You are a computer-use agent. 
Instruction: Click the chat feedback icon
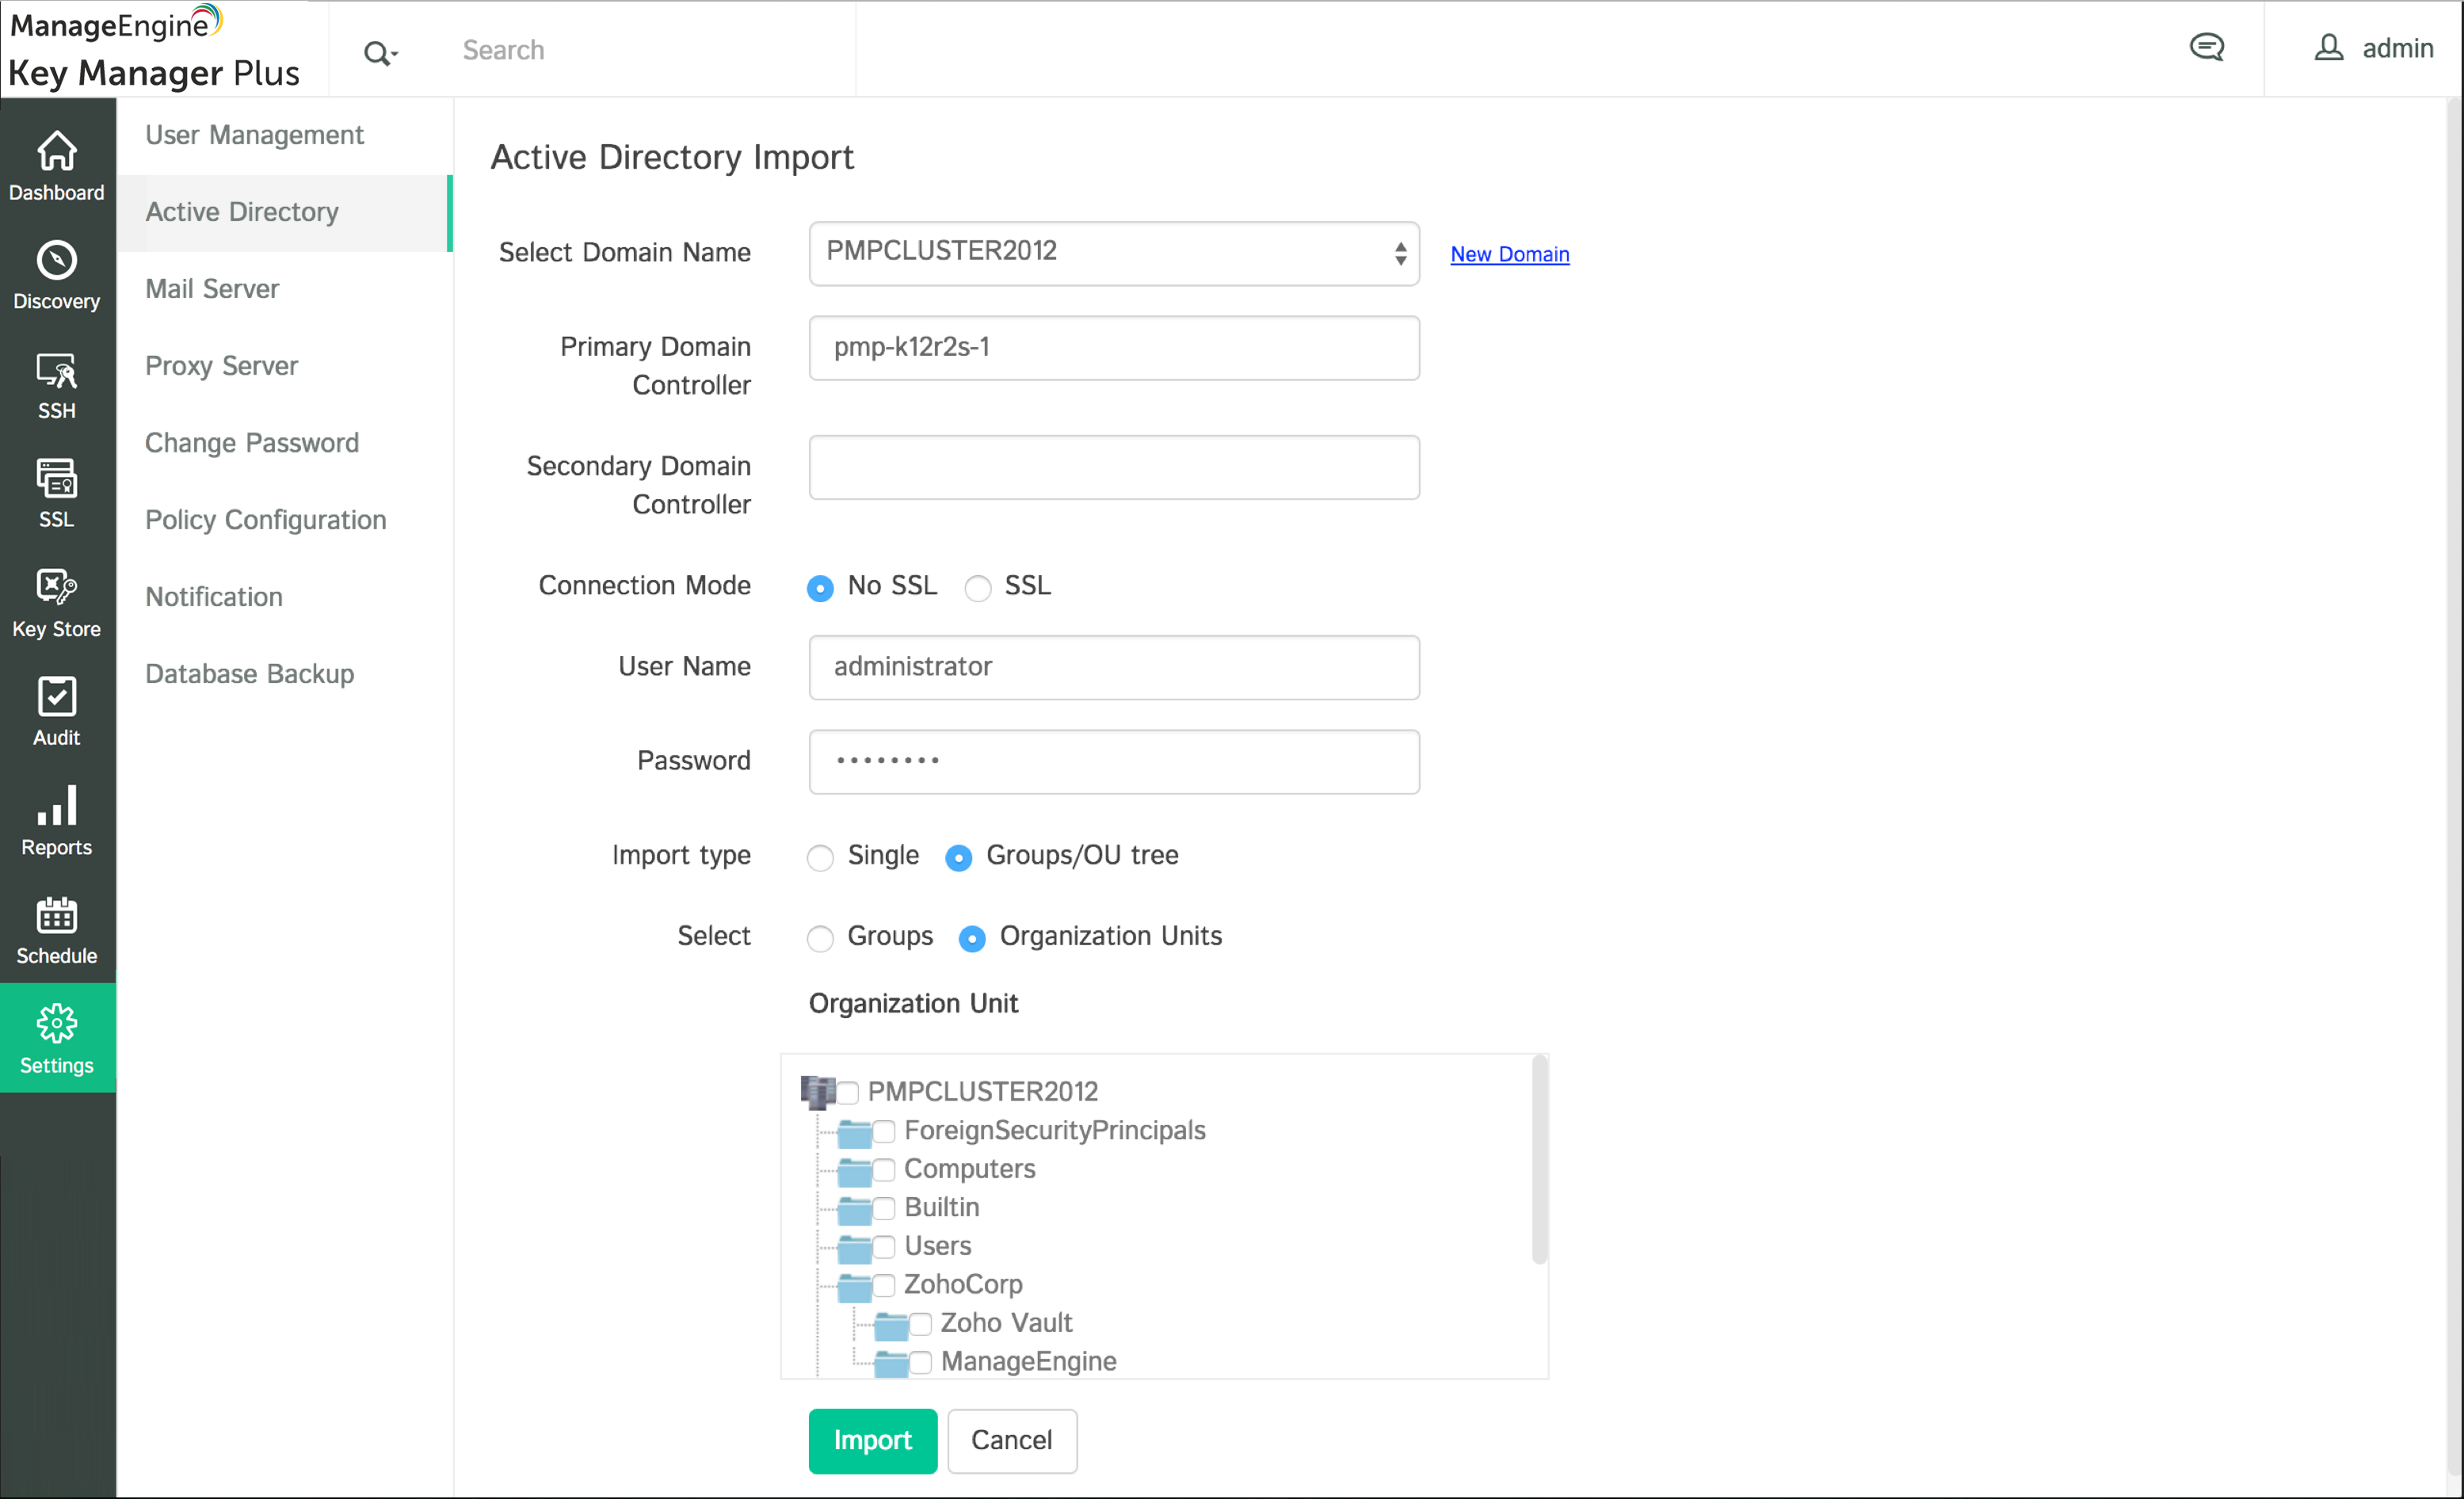pyautogui.click(x=2206, y=48)
